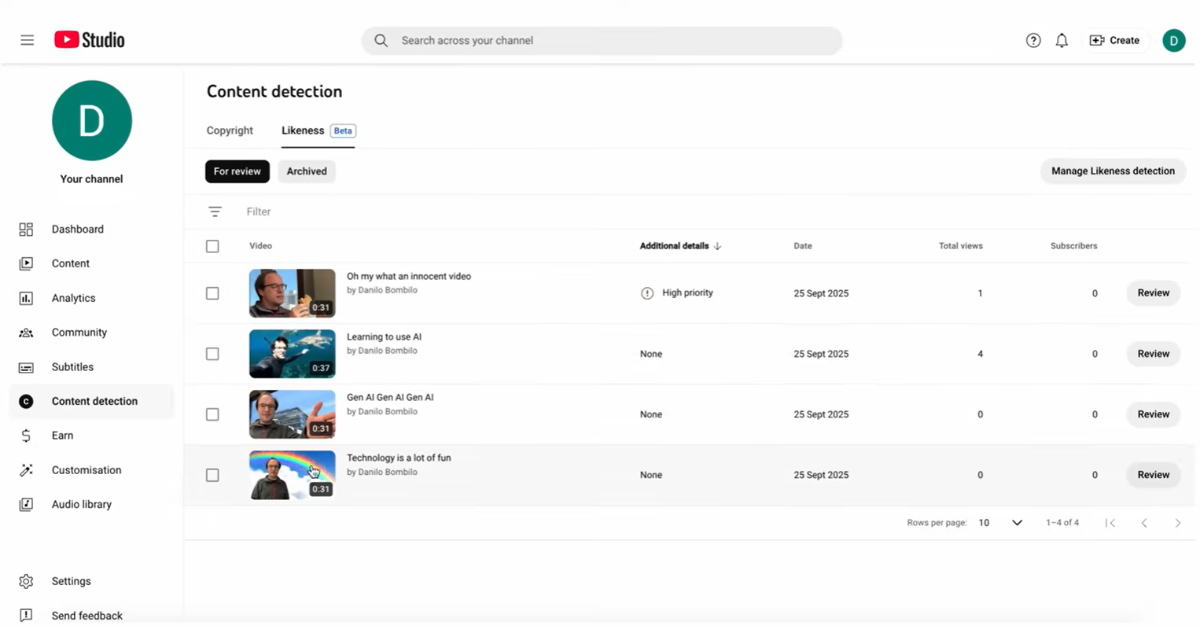Click the Manage Likeness detection button
The image size is (1200, 628).
(x=1112, y=171)
